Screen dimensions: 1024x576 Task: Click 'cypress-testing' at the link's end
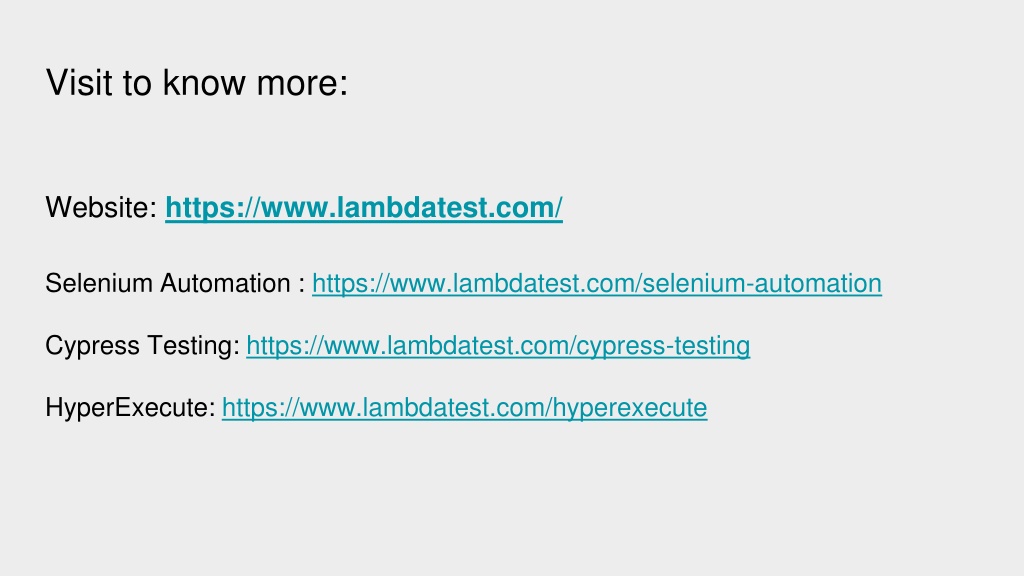pos(664,347)
